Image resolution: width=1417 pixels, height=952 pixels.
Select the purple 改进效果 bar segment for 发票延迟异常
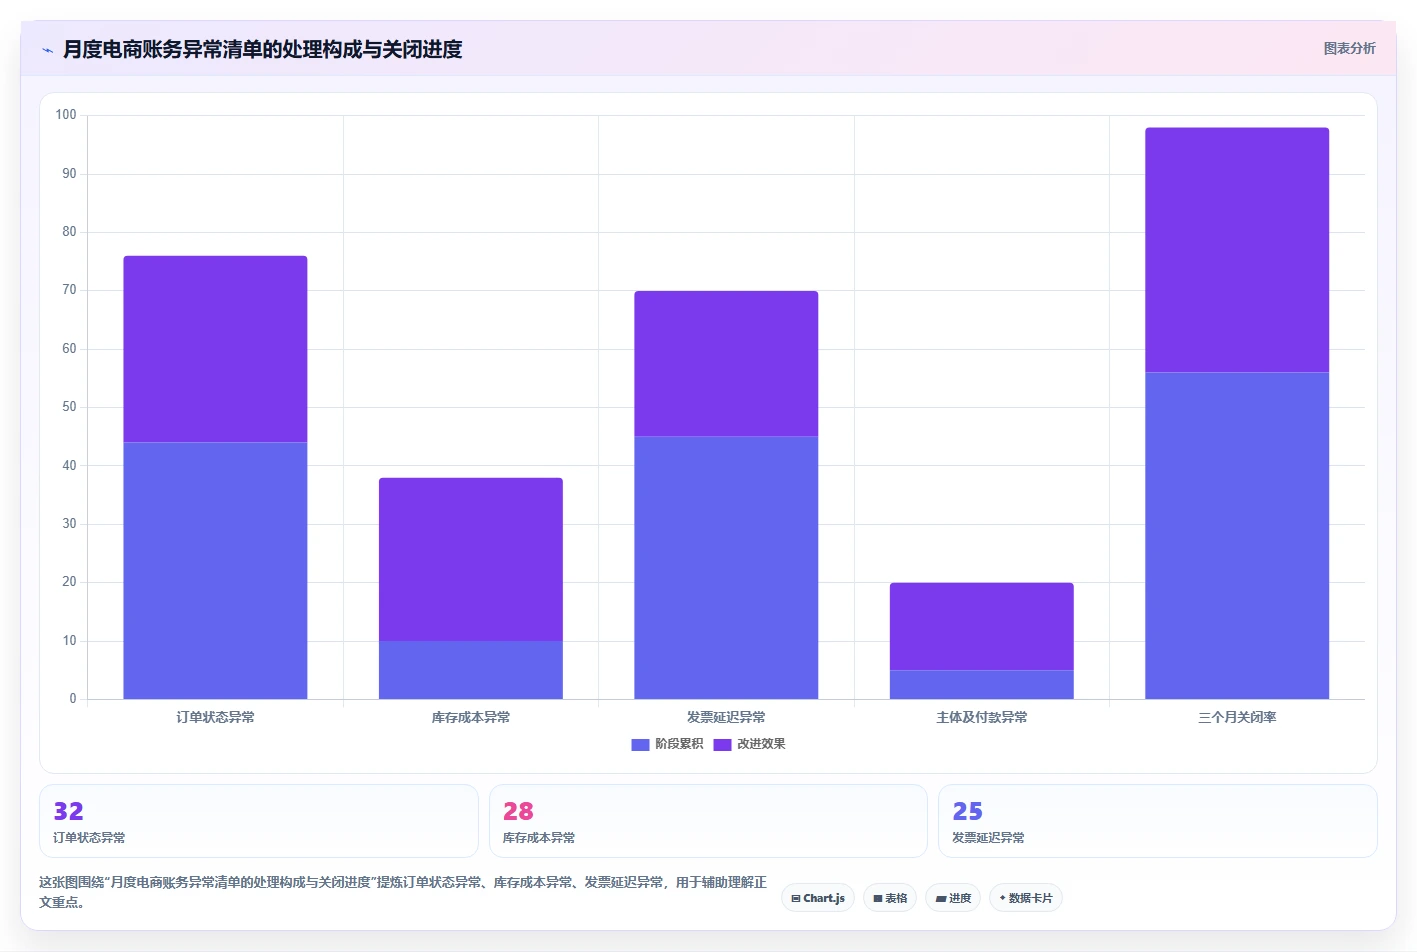726,364
